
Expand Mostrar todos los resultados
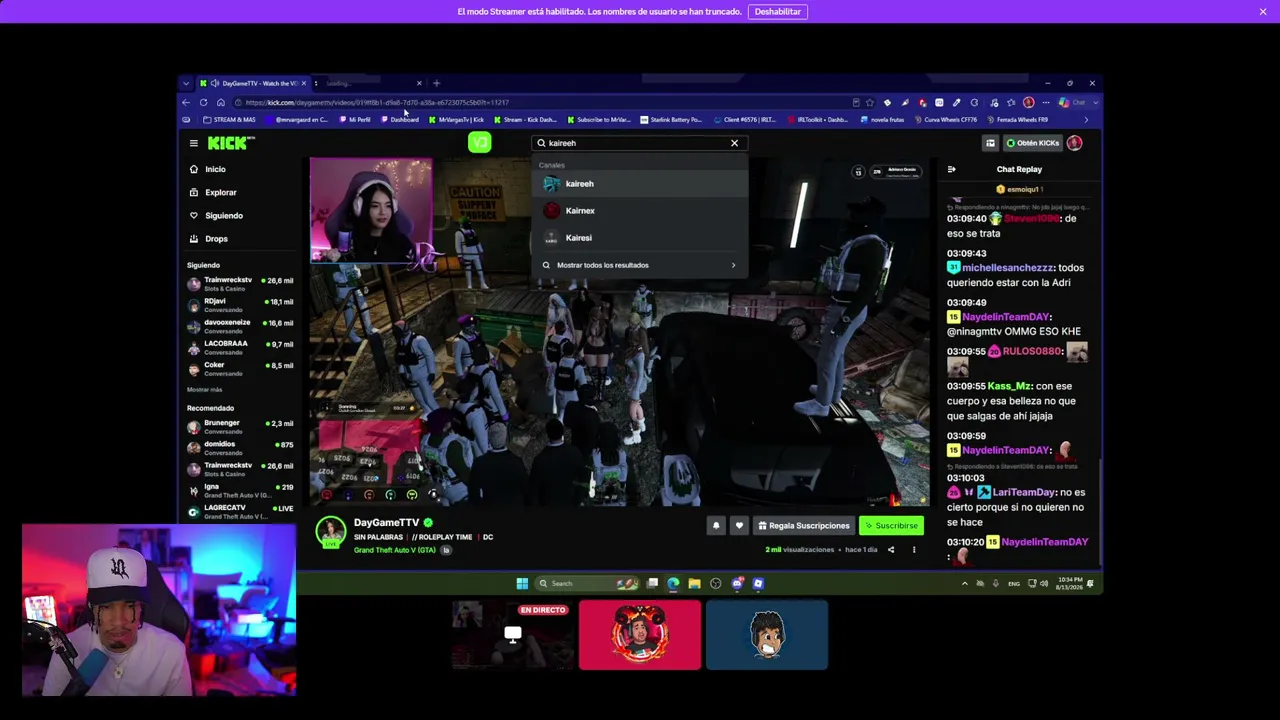coord(640,265)
